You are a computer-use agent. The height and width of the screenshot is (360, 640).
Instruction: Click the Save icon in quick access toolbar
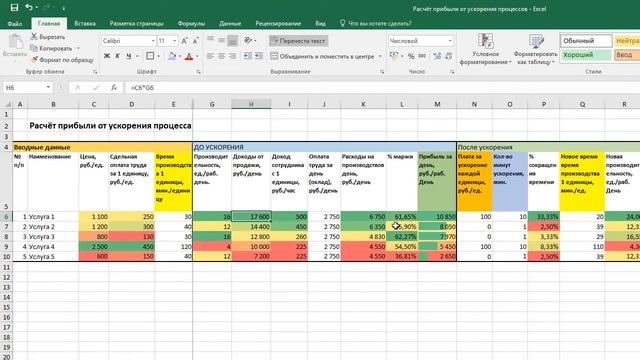pos(14,7)
